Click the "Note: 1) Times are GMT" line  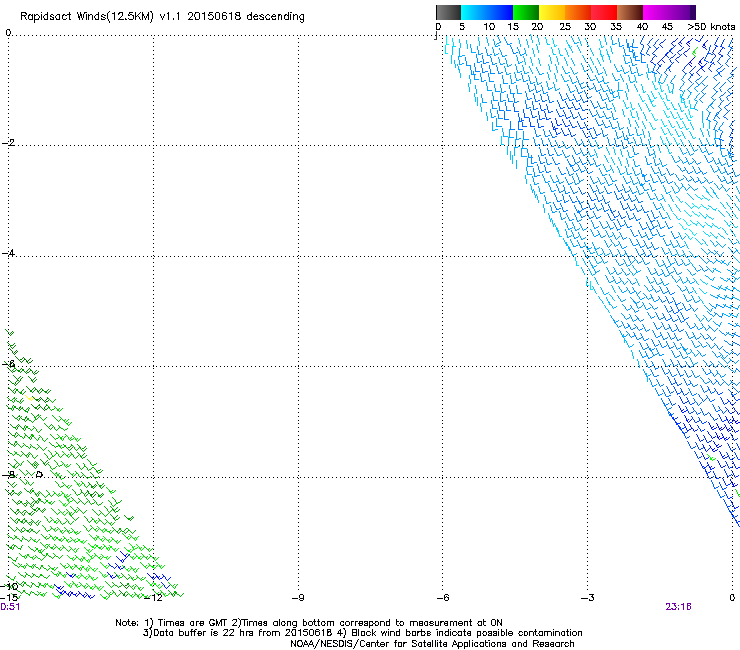[x=309, y=623]
